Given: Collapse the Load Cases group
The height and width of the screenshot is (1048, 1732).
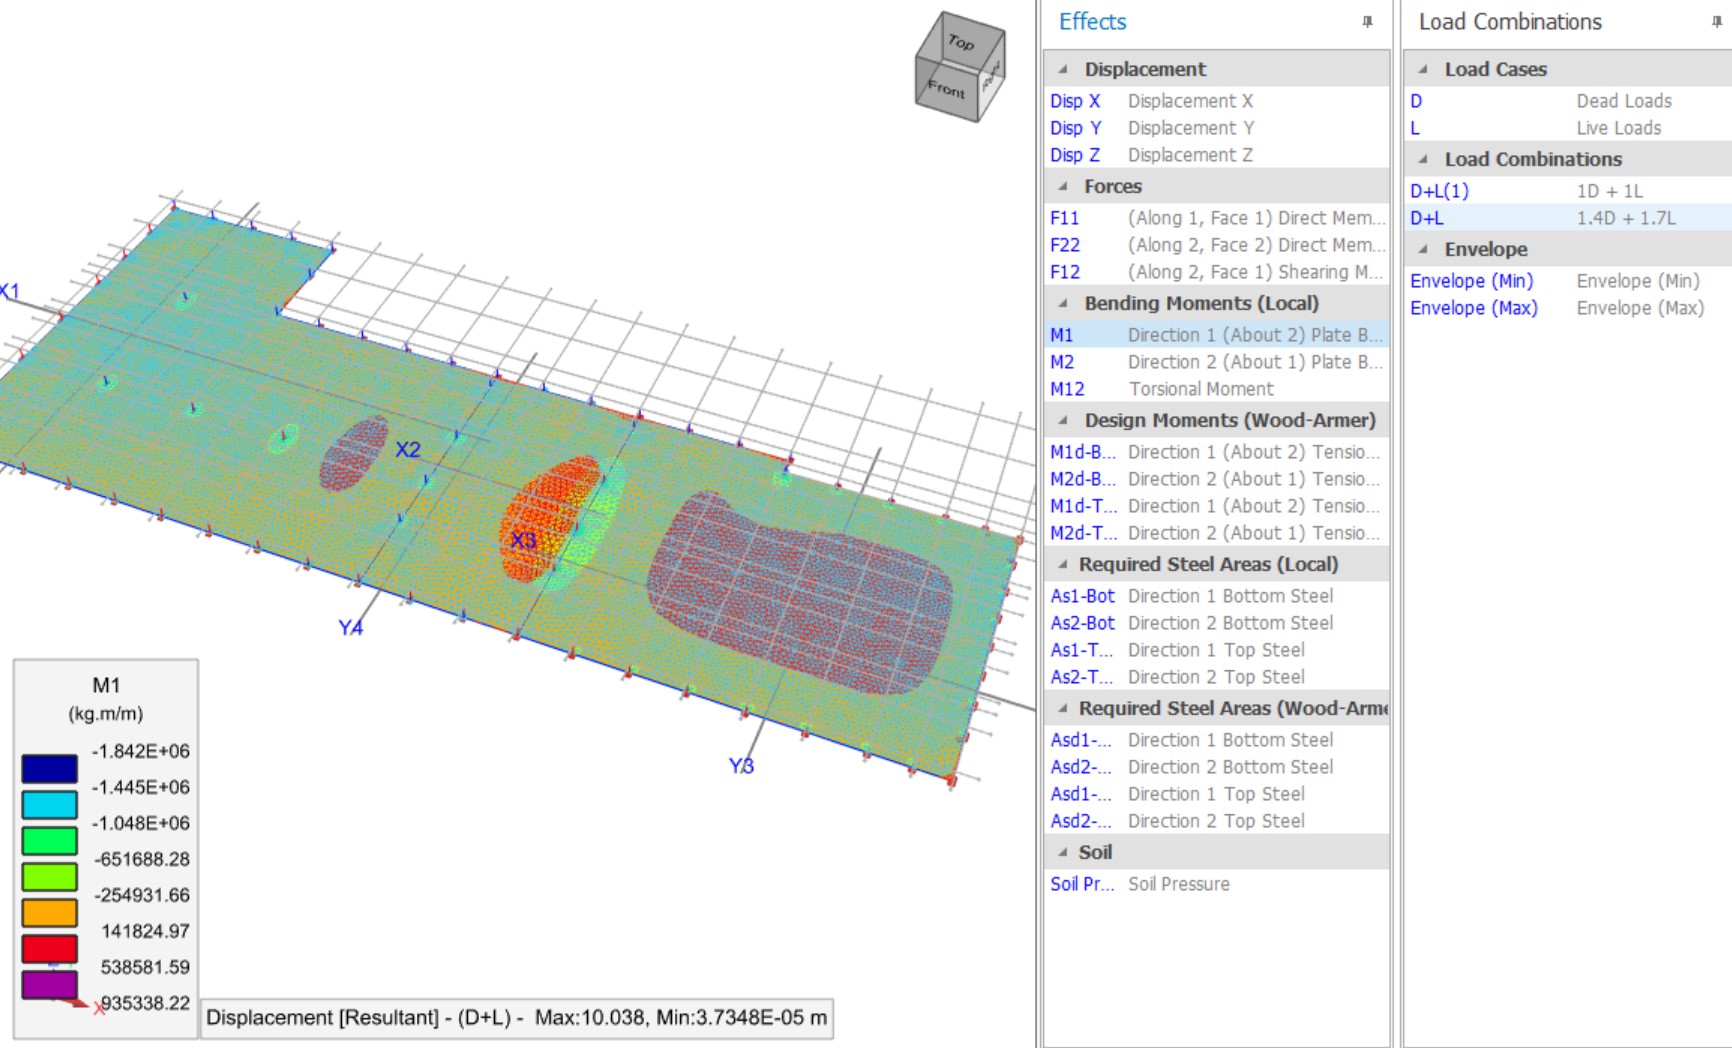Looking at the screenshot, I should [1423, 69].
